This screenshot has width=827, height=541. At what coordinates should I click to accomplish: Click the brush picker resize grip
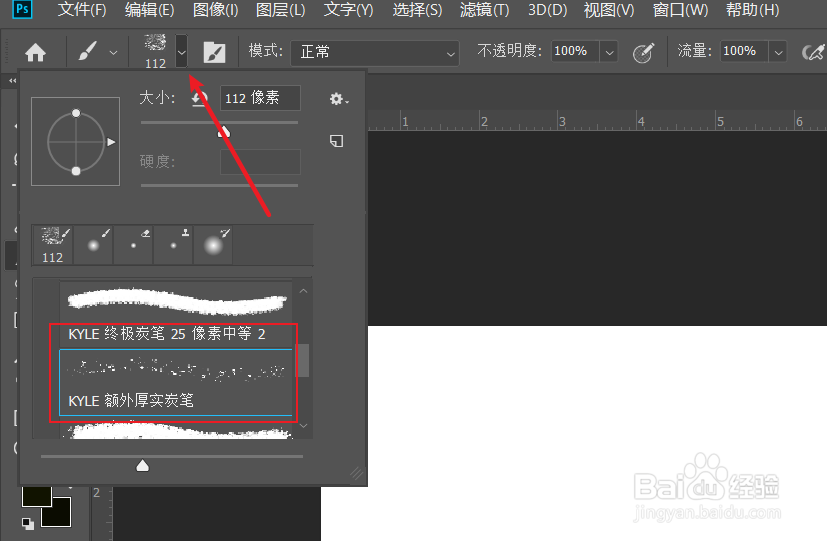357,474
